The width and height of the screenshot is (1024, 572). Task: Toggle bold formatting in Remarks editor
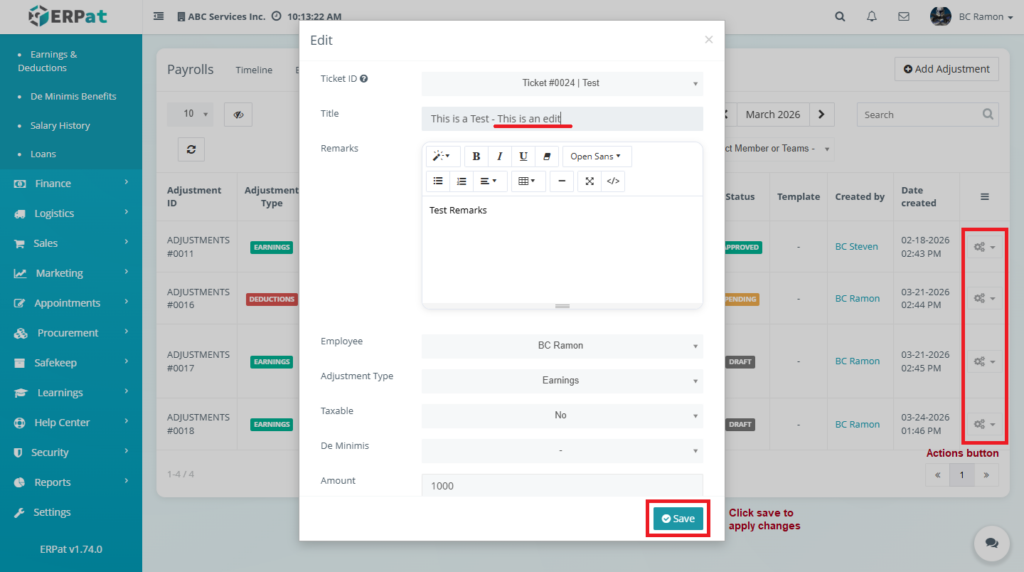[476, 156]
